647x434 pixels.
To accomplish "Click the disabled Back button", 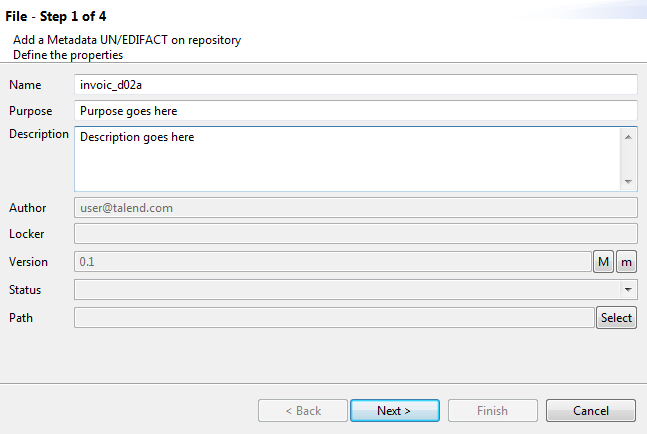I will (303, 411).
